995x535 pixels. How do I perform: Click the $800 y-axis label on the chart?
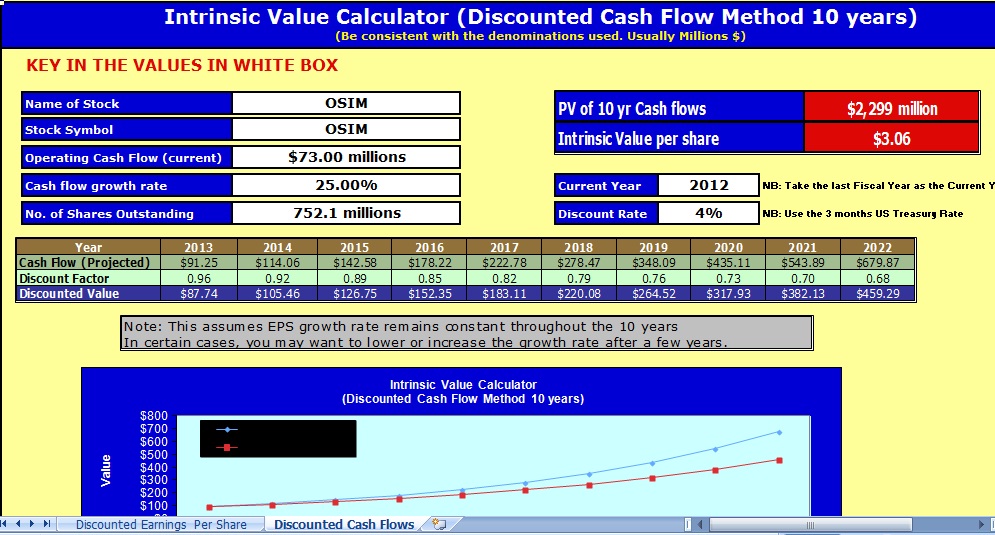click(154, 416)
